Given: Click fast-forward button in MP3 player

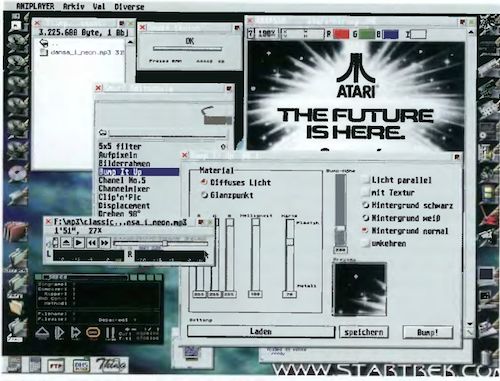Looking at the screenshot, I should tap(104, 243).
